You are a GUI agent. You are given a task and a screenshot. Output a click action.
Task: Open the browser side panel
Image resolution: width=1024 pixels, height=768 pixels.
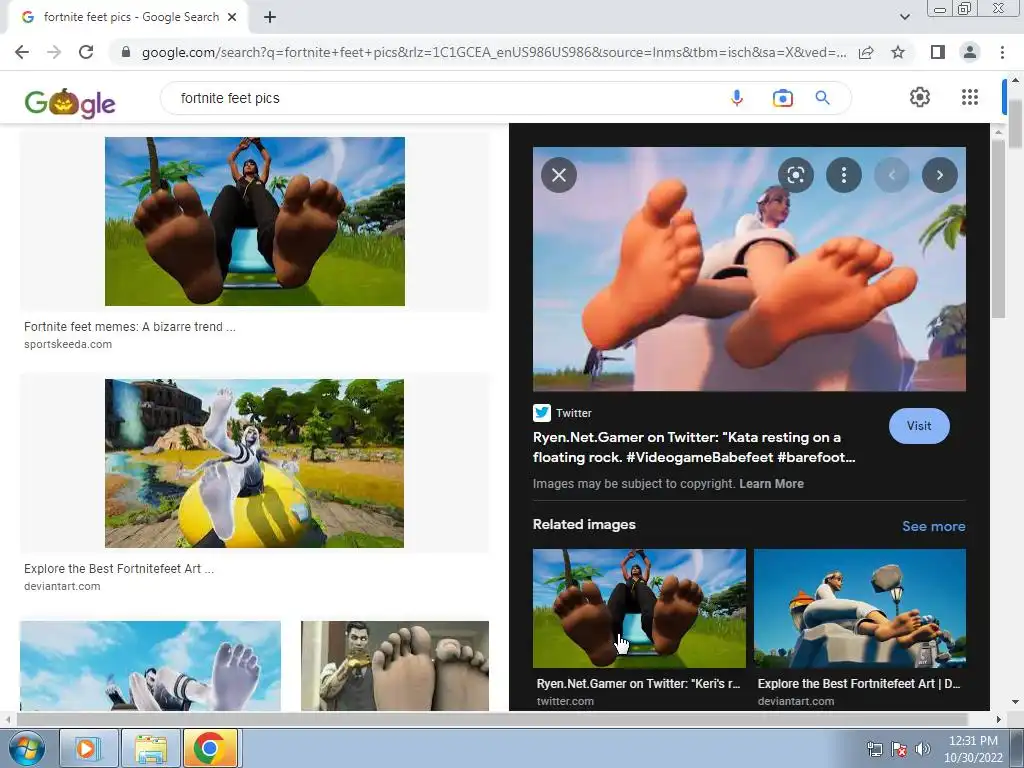(938, 52)
